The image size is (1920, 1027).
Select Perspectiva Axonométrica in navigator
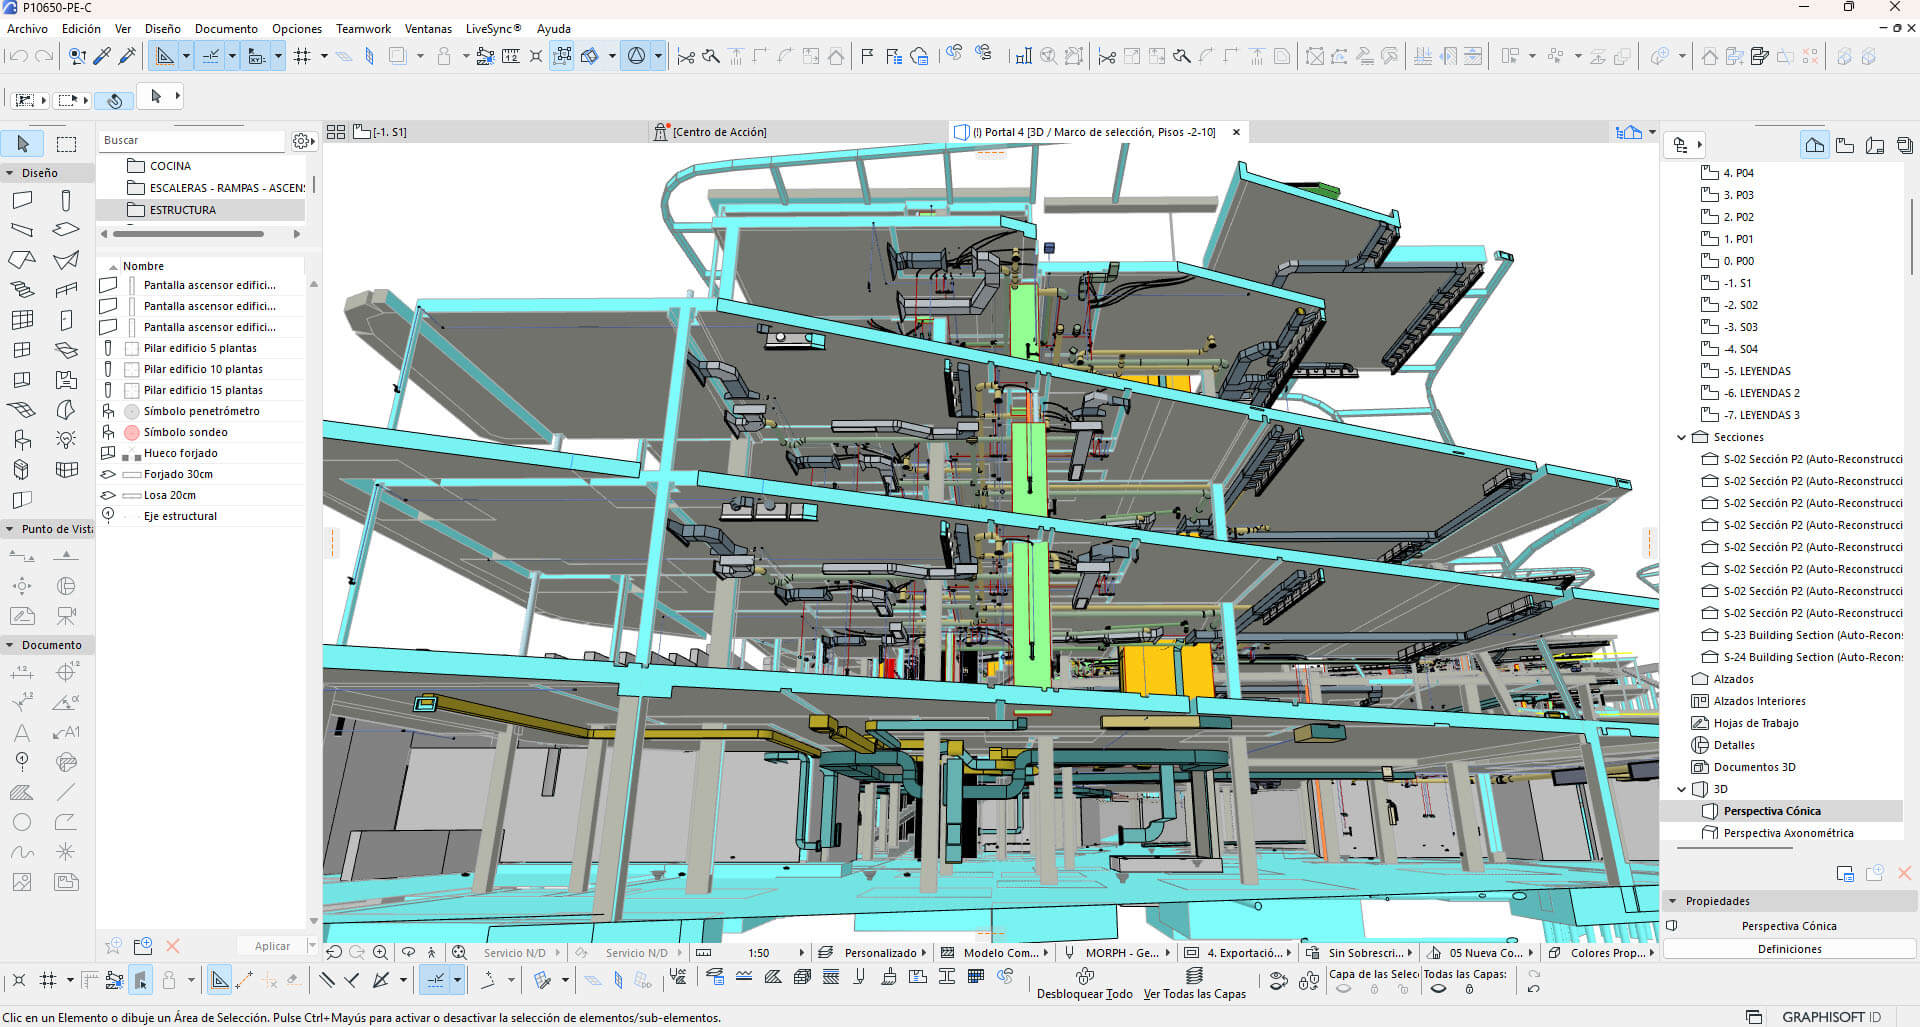click(x=1787, y=833)
